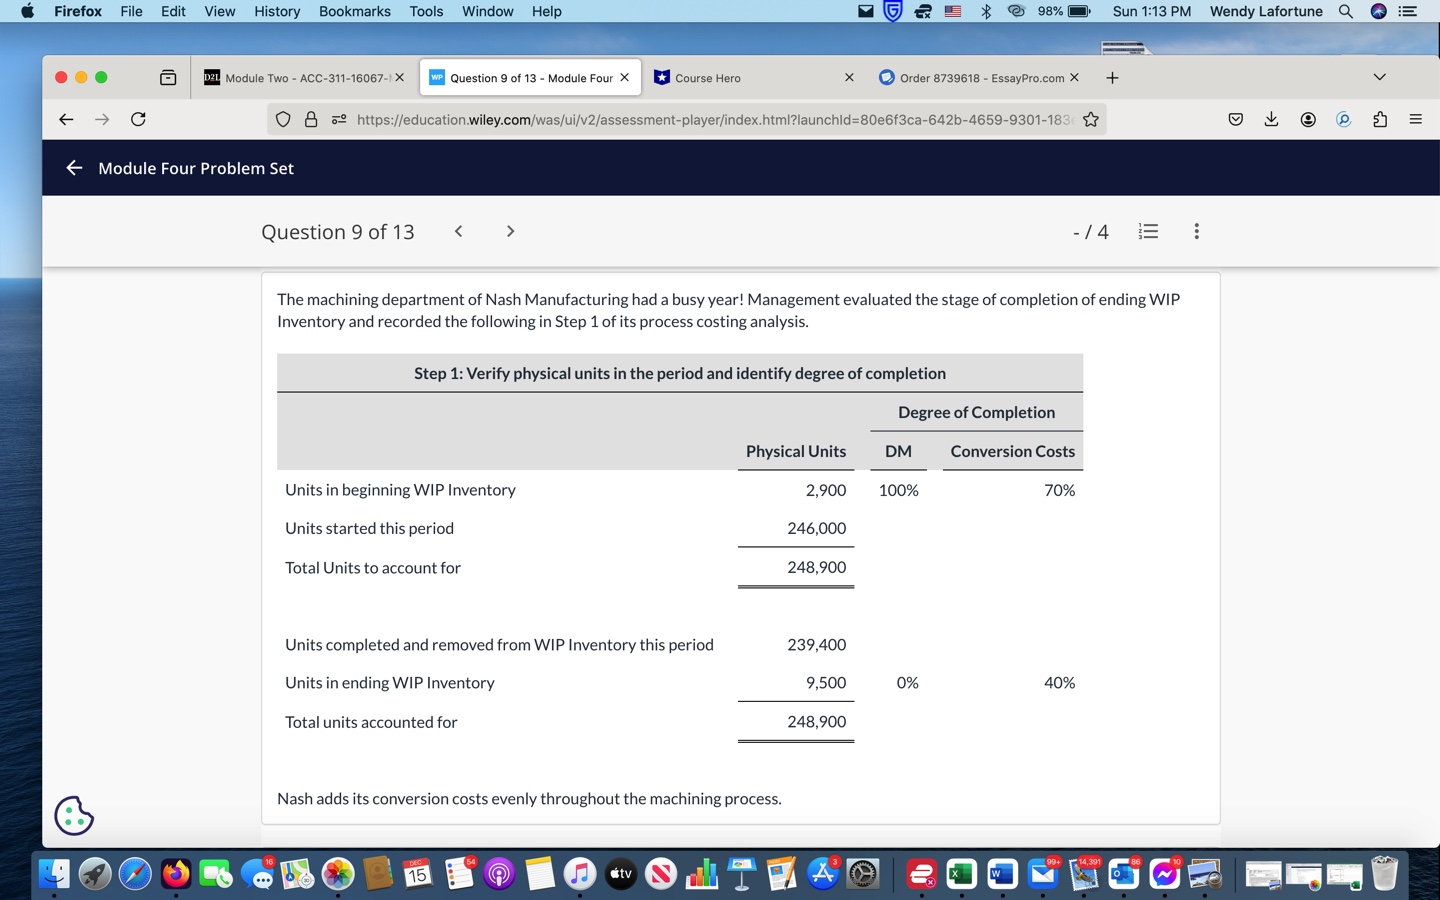
Task: Open the History menu
Action: click(277, 11)
